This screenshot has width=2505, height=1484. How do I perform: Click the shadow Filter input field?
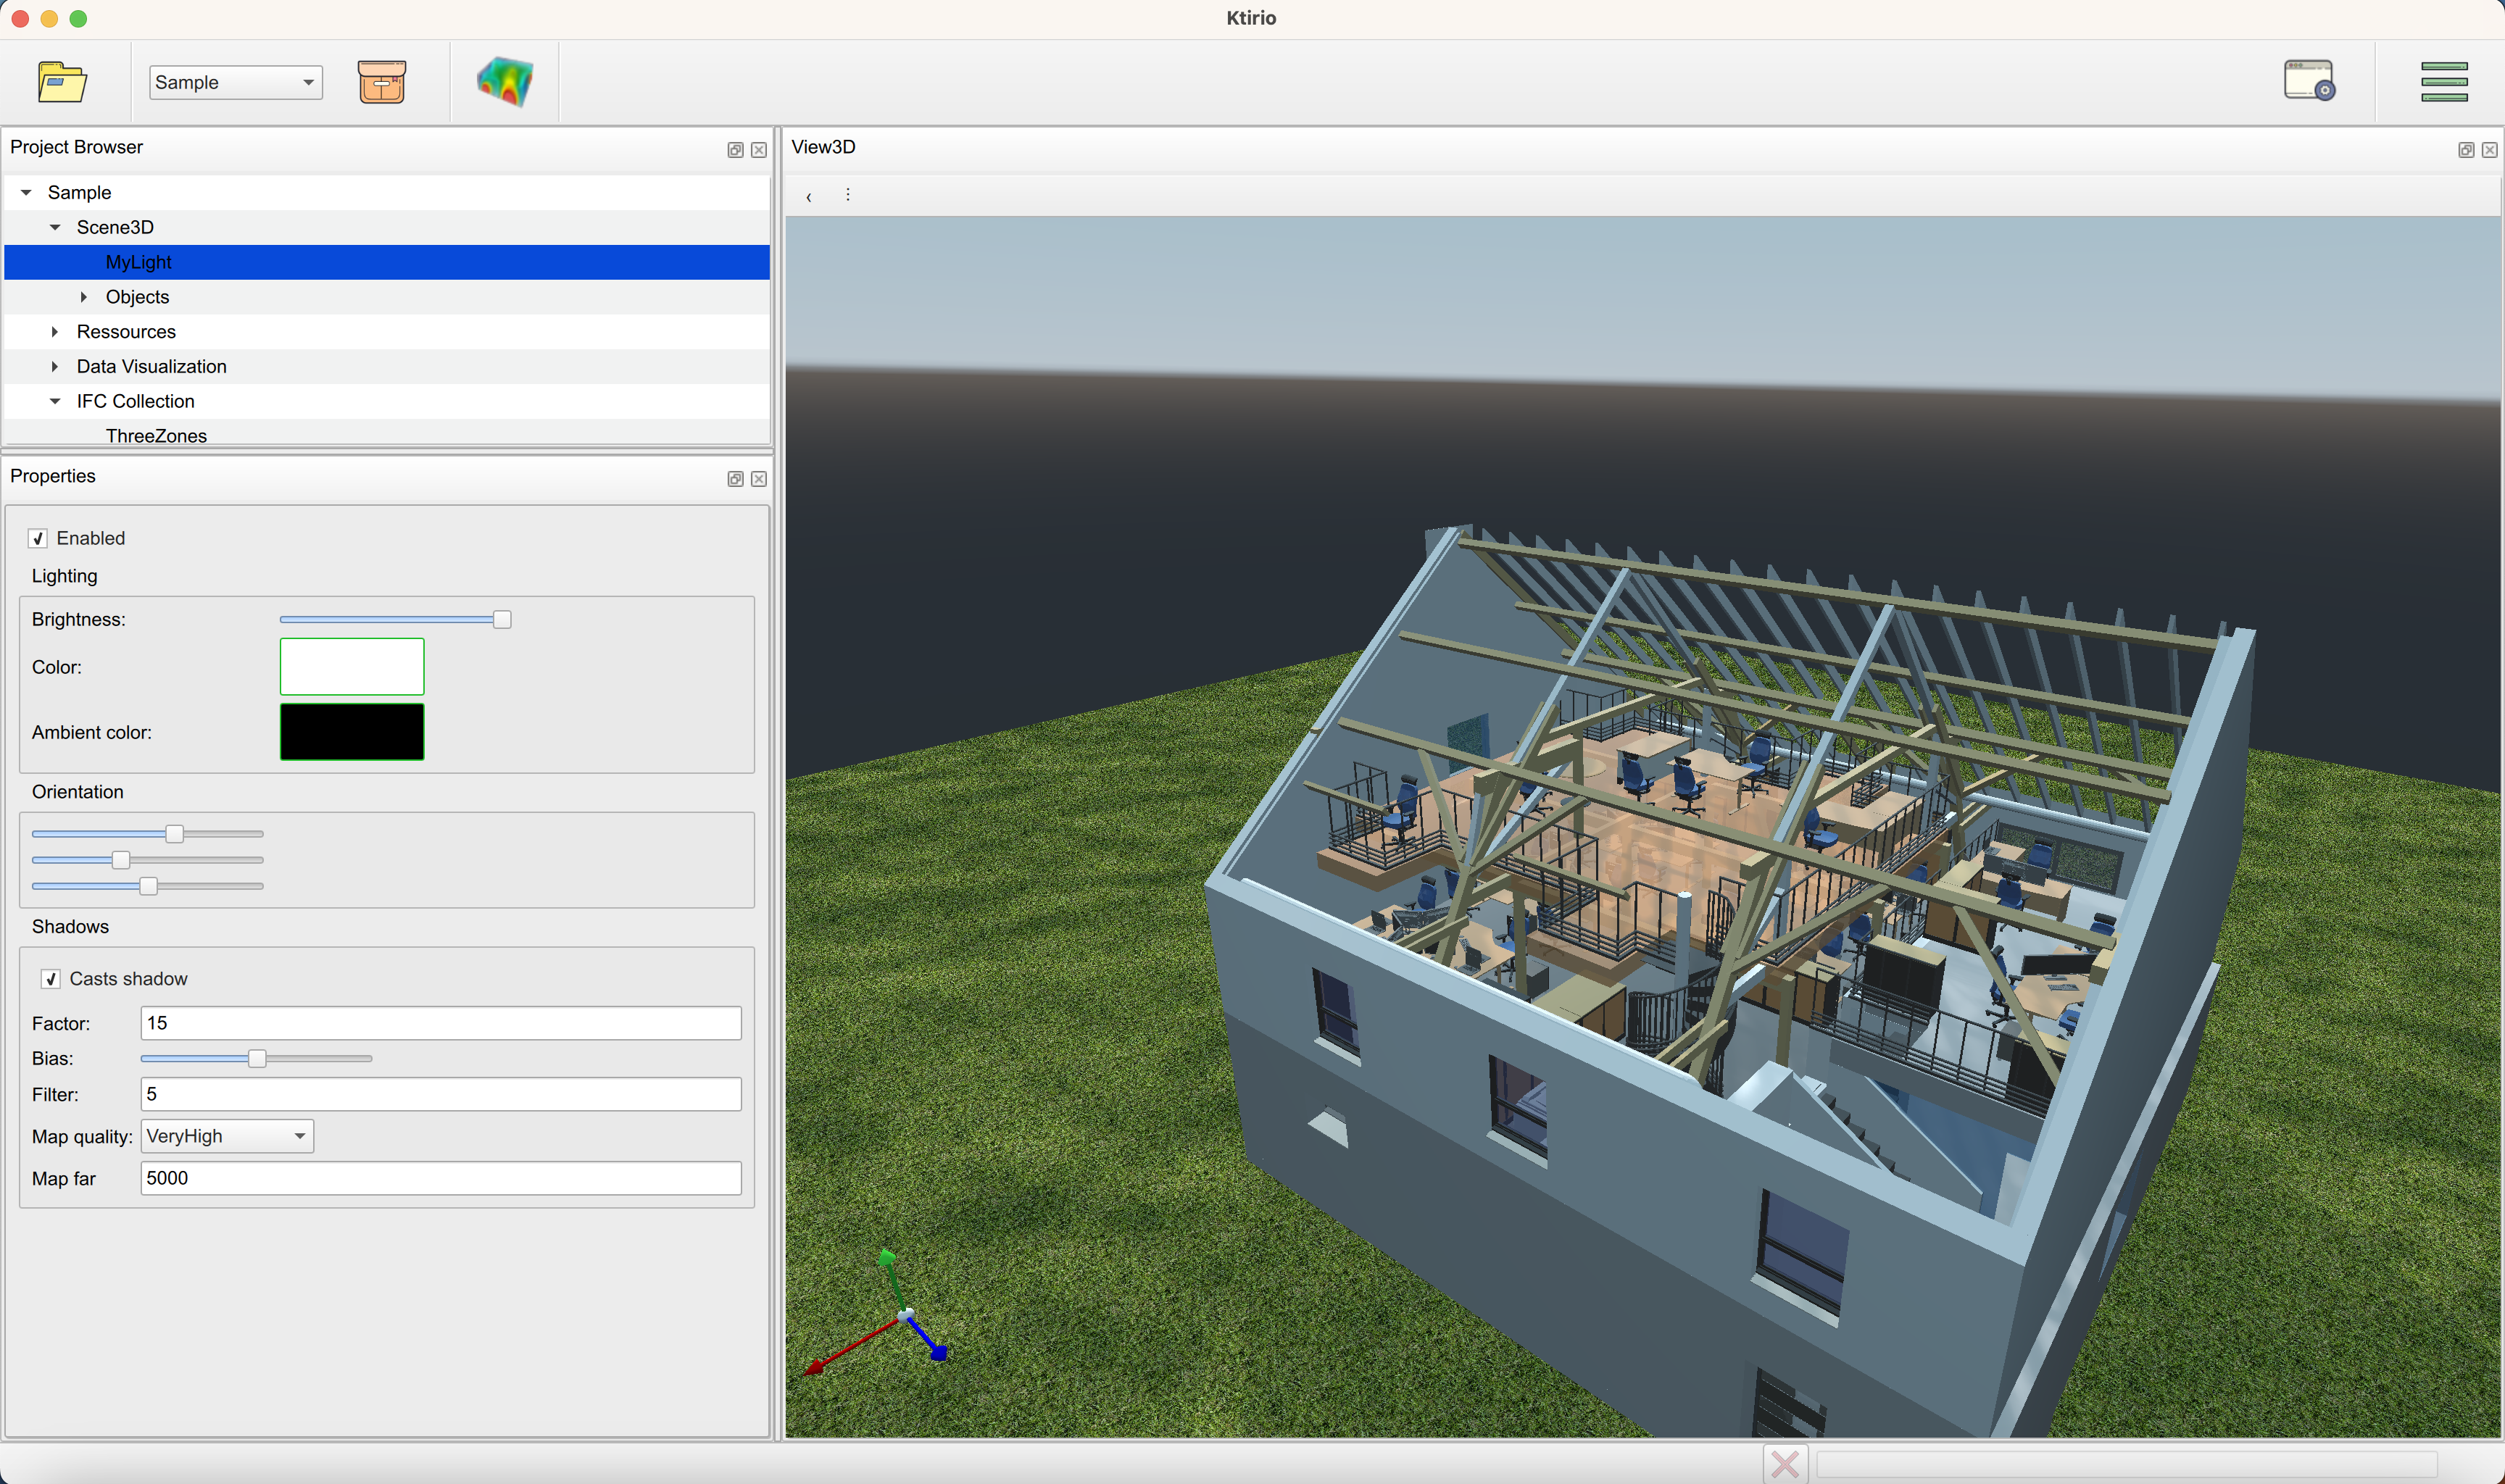tap(441, 1094)
